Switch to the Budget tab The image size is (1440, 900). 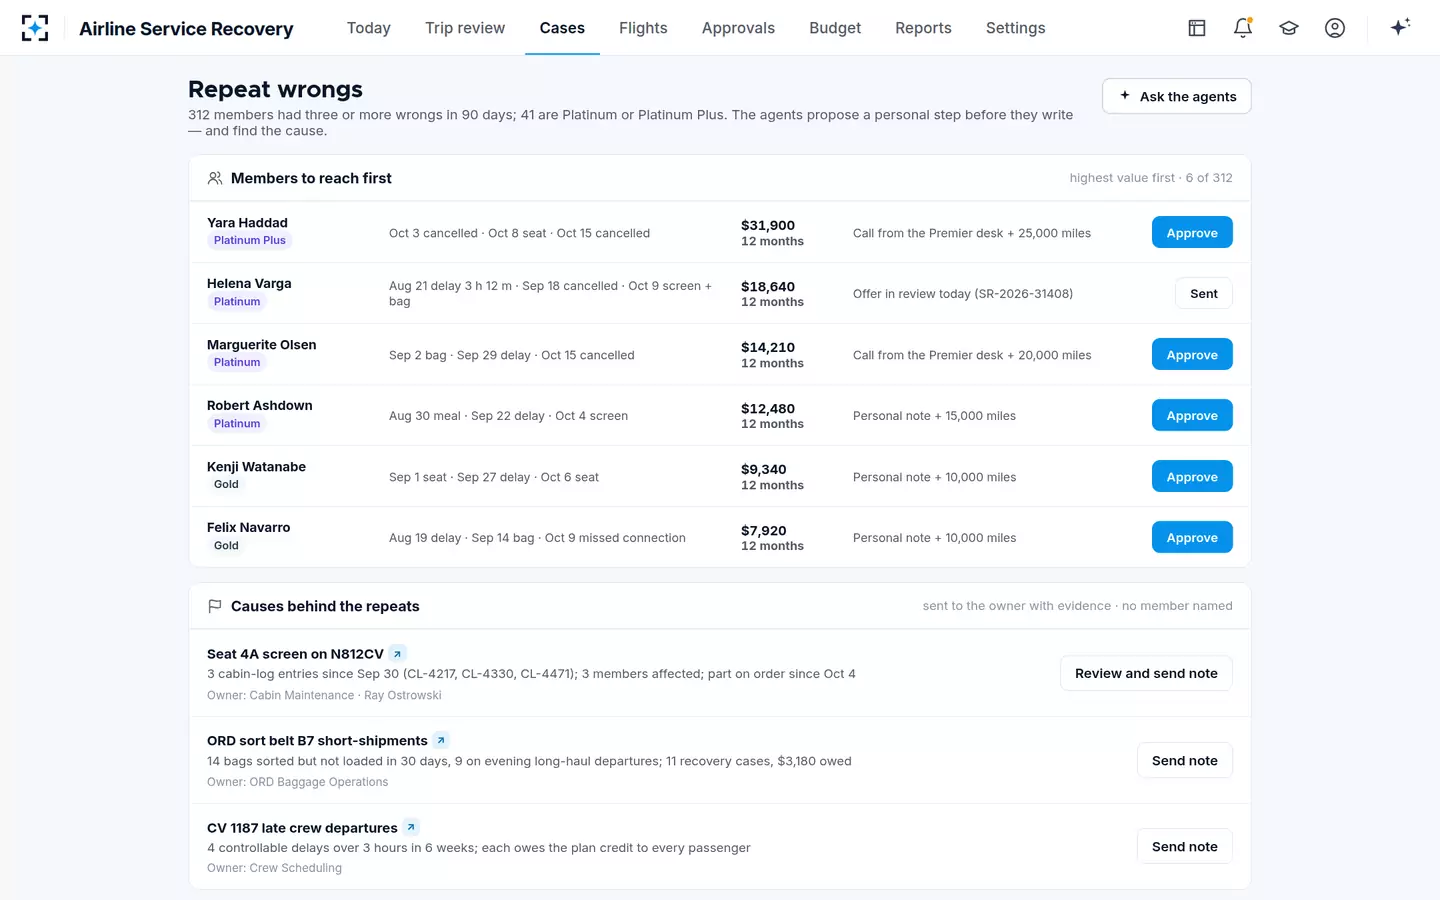(835, 28)
